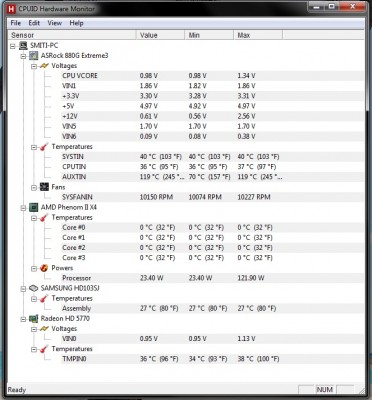The width and height of the screenshot is (372, 400).
Task: Click the Powers flame icon
Action: coord(44,268)
